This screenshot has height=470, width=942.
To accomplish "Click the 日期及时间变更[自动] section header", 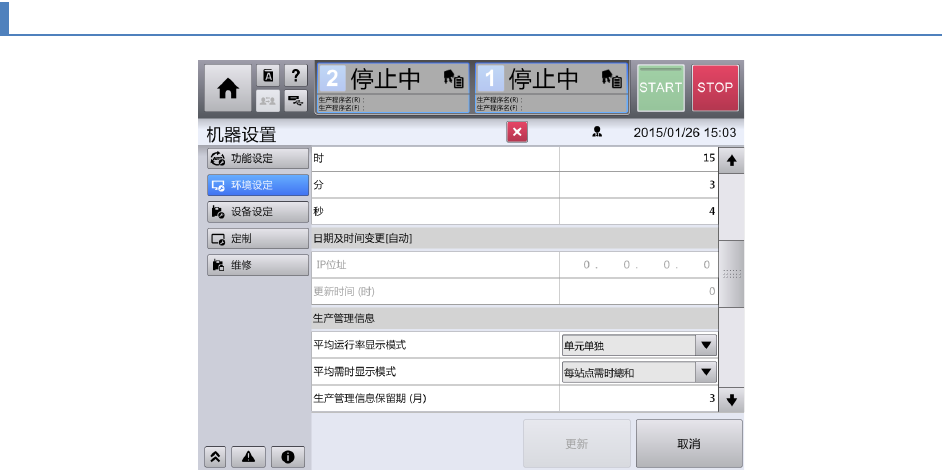I will [x=515, y=238].
